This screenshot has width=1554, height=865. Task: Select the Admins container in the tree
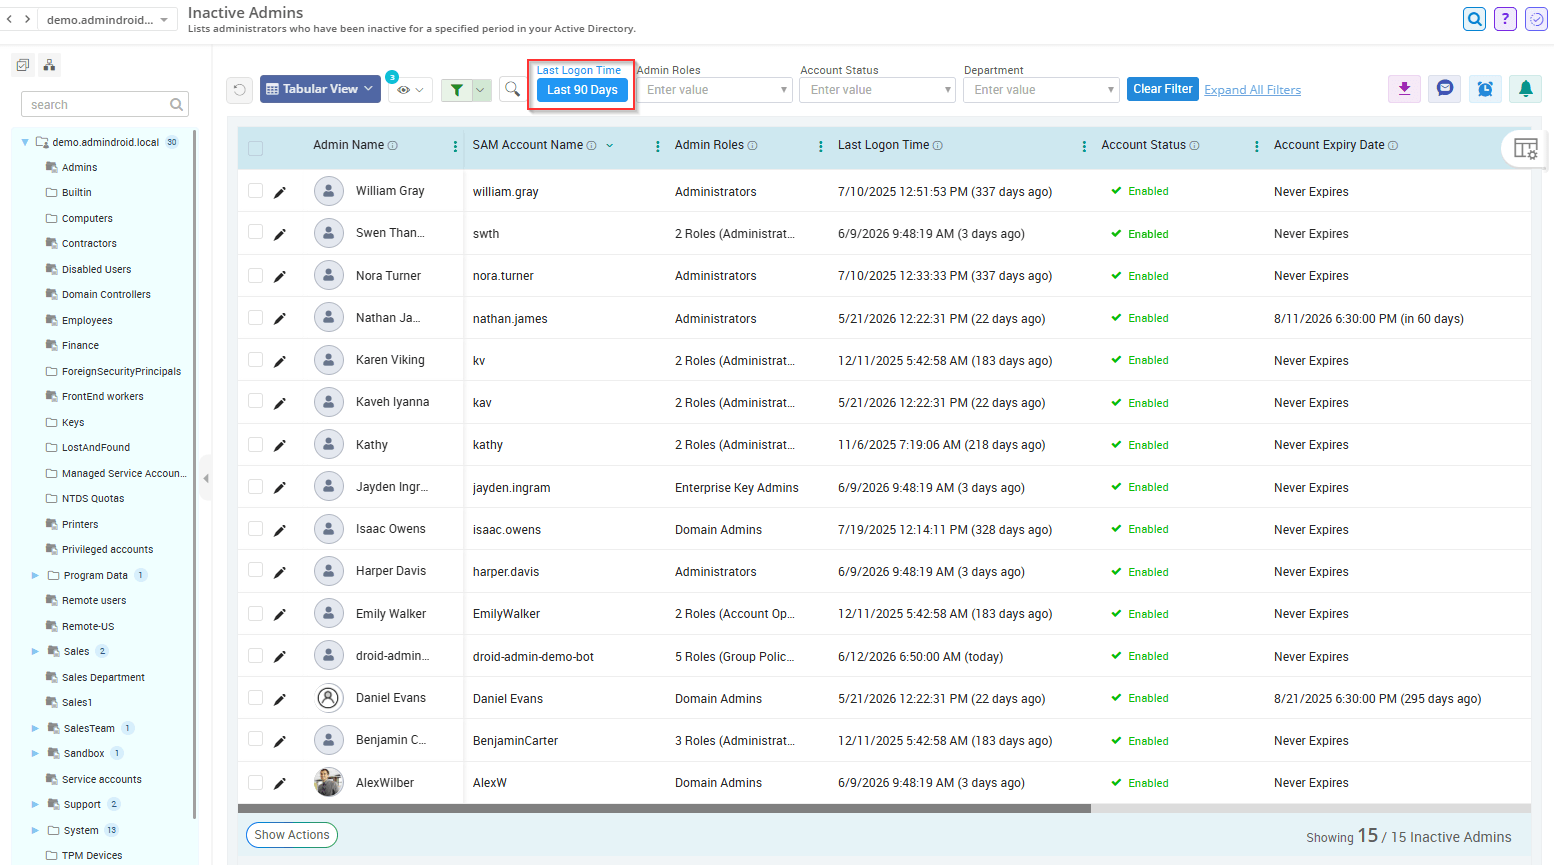tap(79, 168)
